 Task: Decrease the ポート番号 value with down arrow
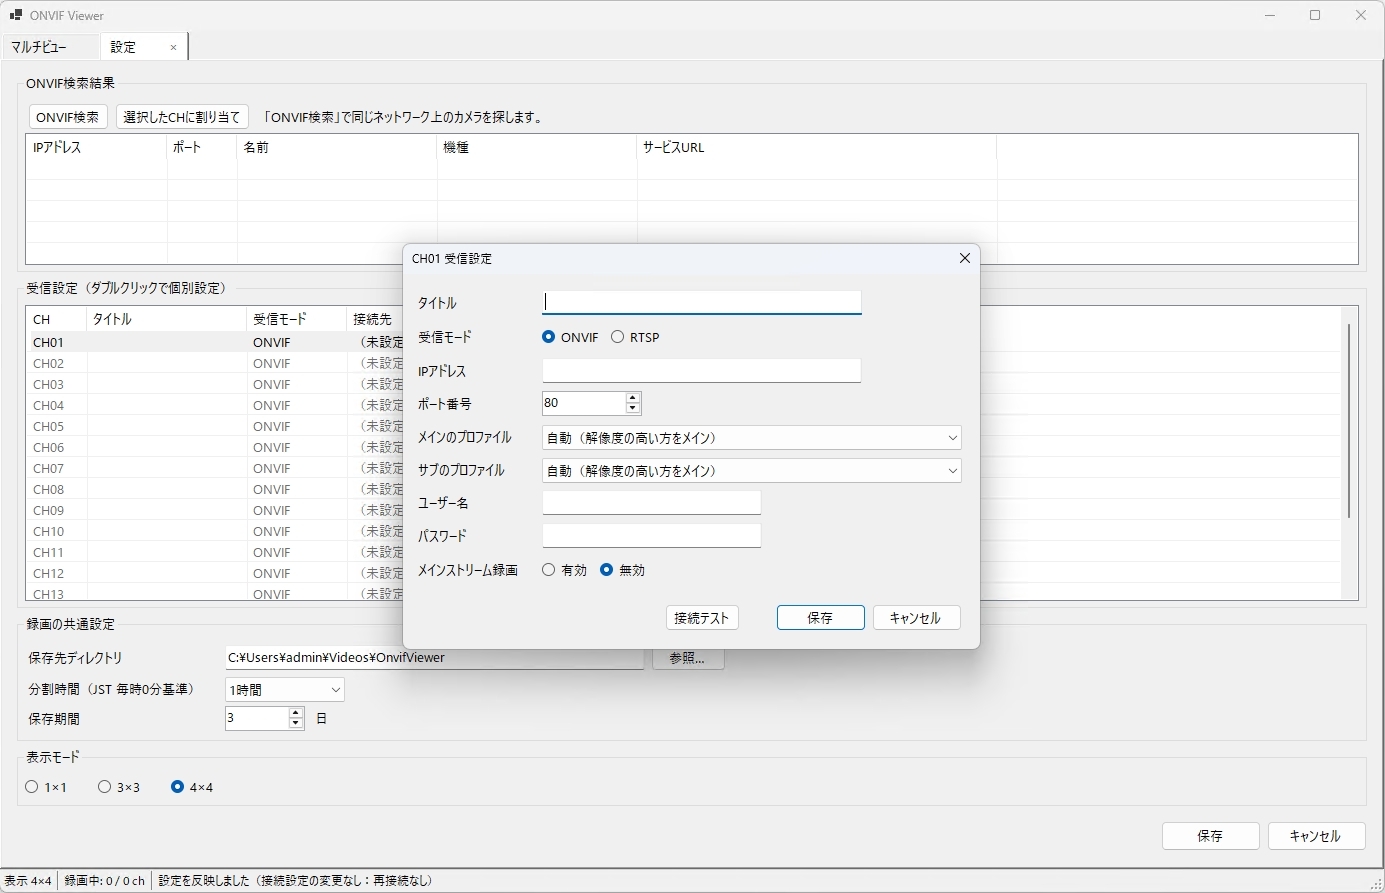(632, 408)
